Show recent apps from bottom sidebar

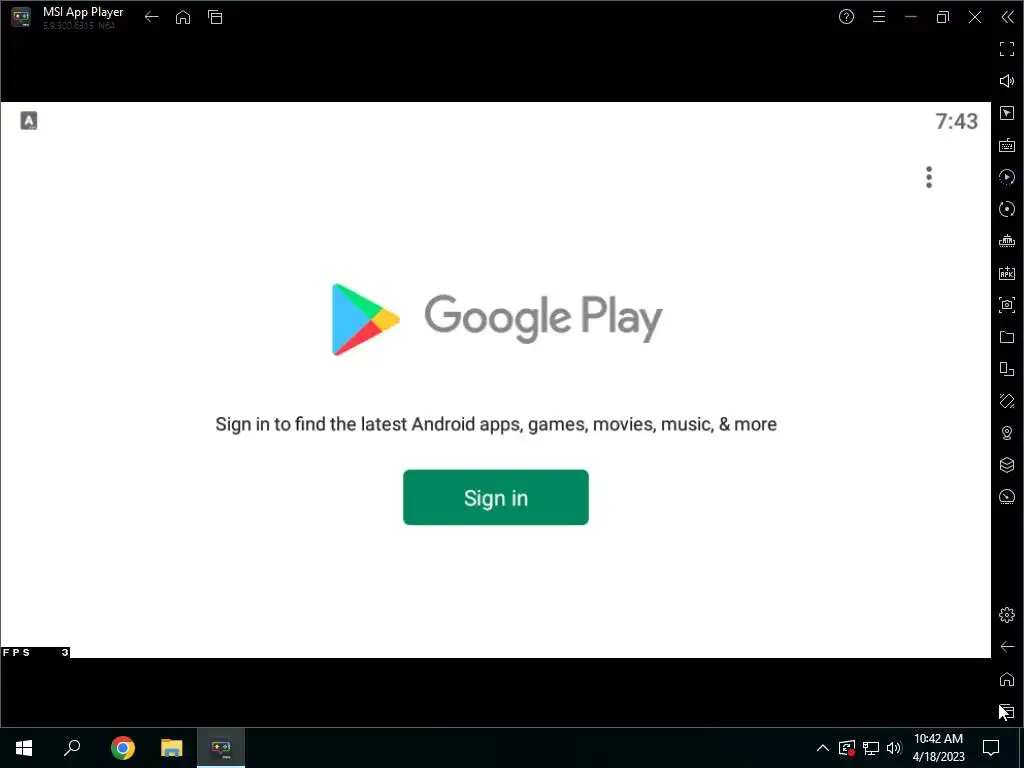click(x=1006, y=711)
